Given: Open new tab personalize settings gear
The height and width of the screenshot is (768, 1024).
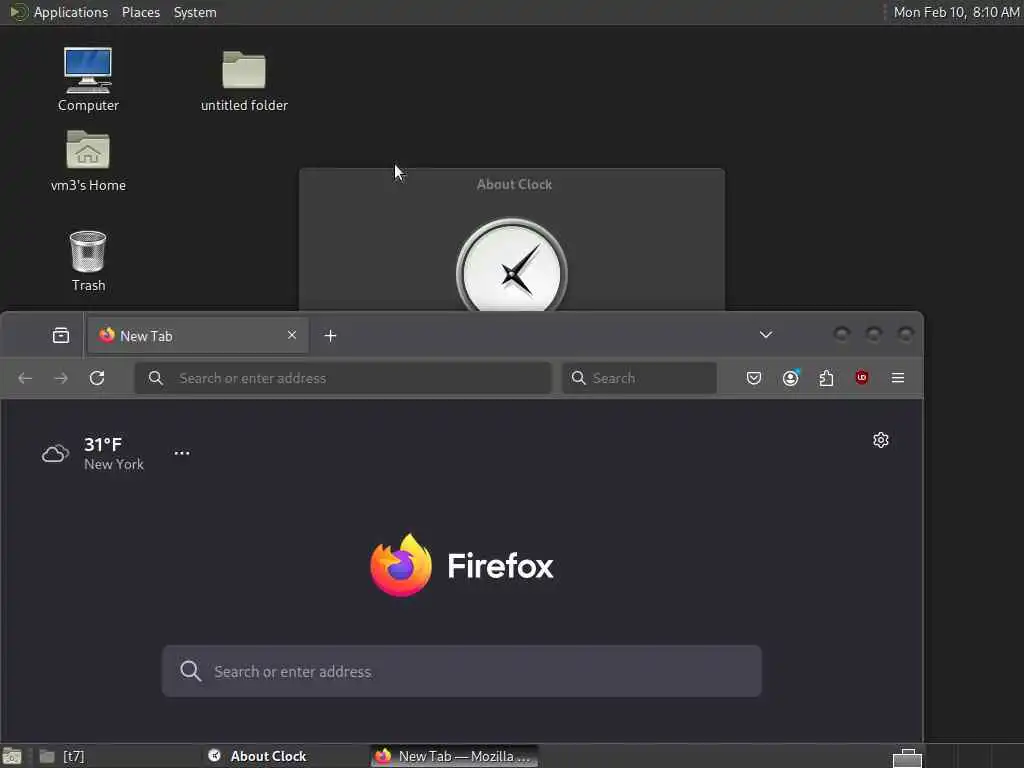Looking at the screenshot, I should (x=881, y=440).
